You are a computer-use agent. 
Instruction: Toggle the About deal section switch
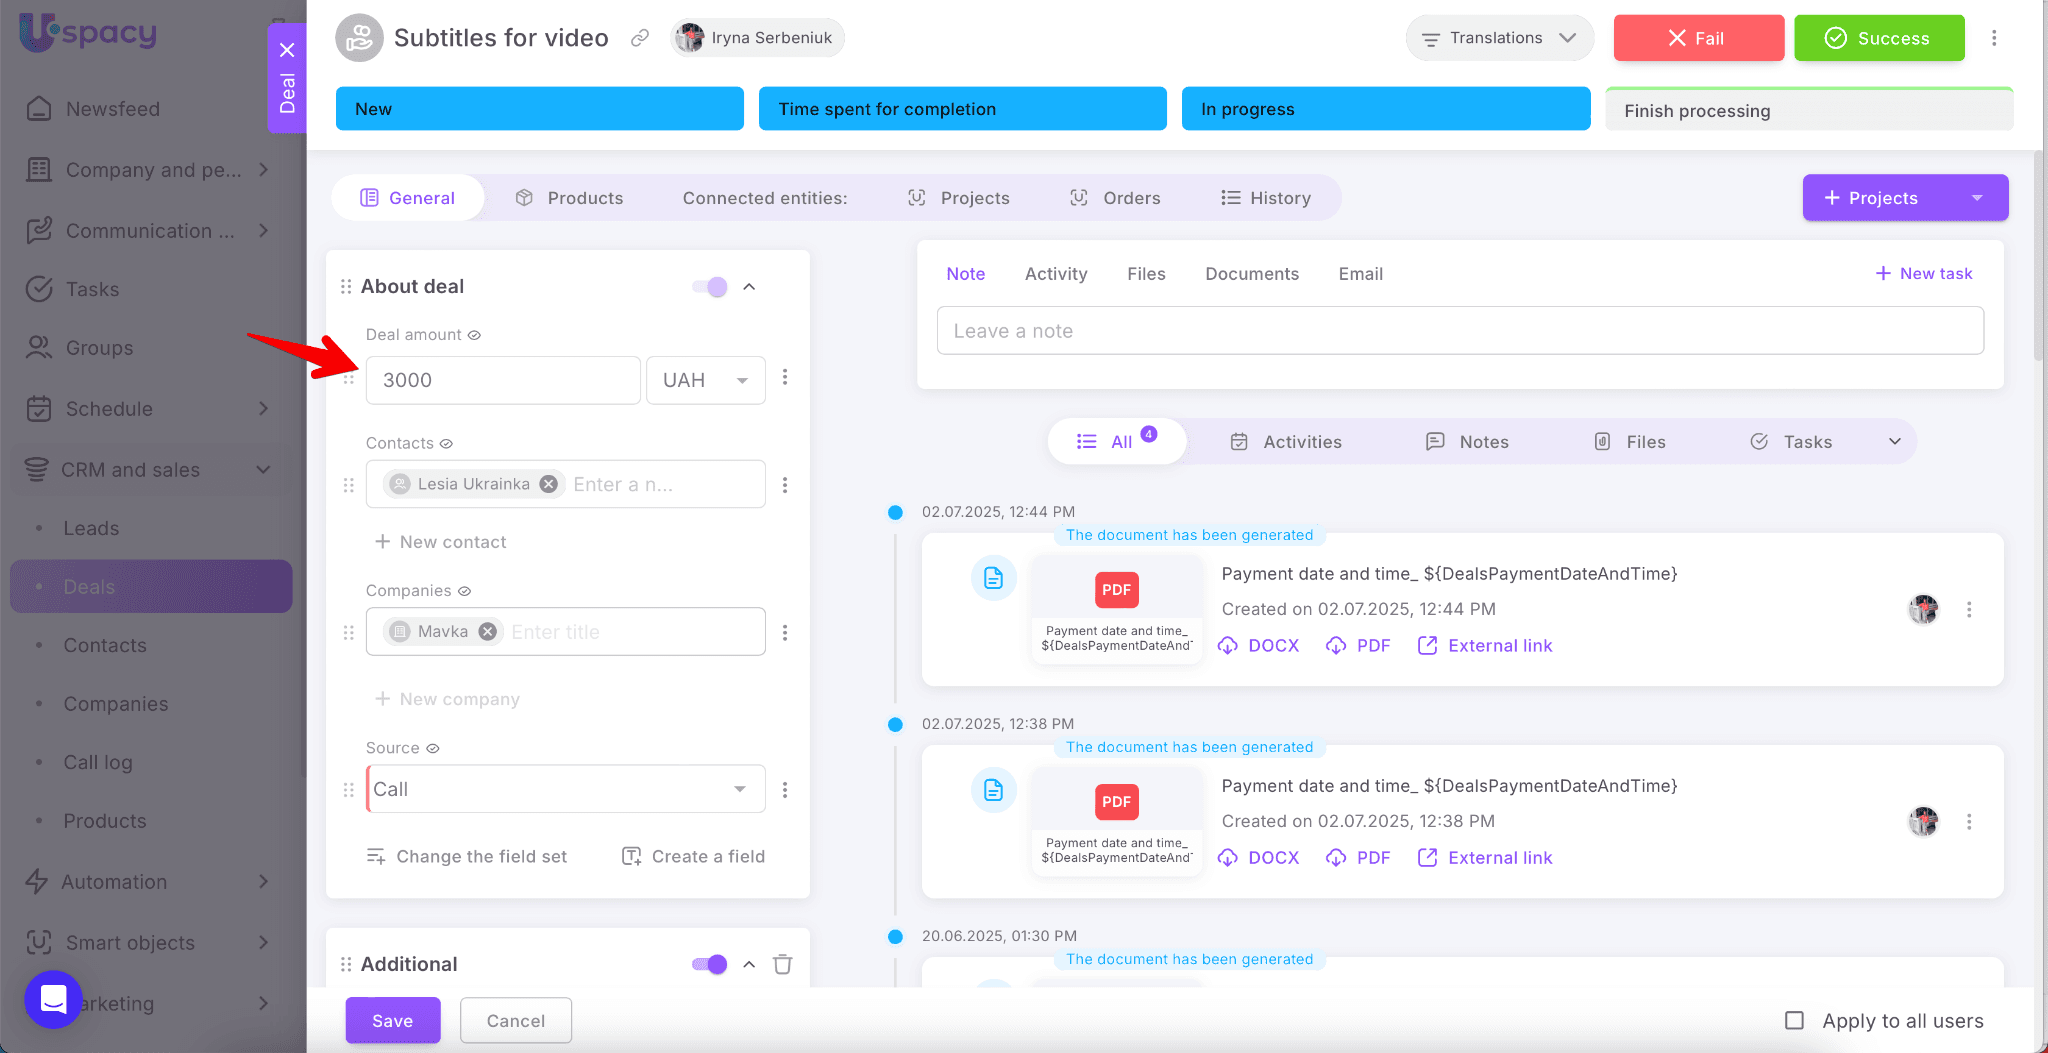tap(710, 287)
